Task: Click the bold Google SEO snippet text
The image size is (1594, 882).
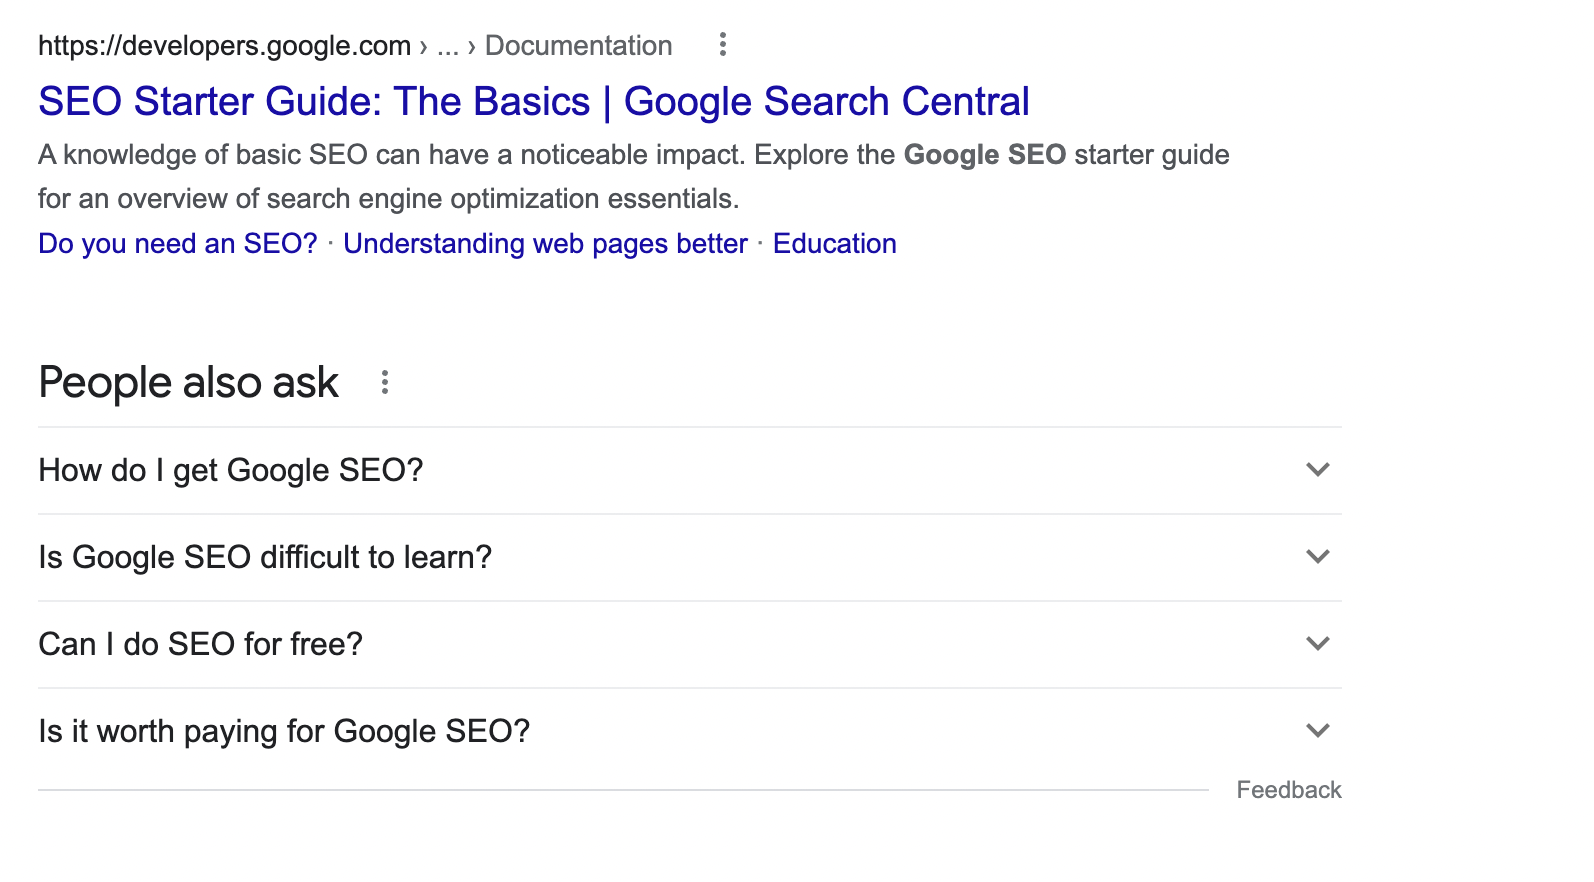Action: tap(984, 155)
